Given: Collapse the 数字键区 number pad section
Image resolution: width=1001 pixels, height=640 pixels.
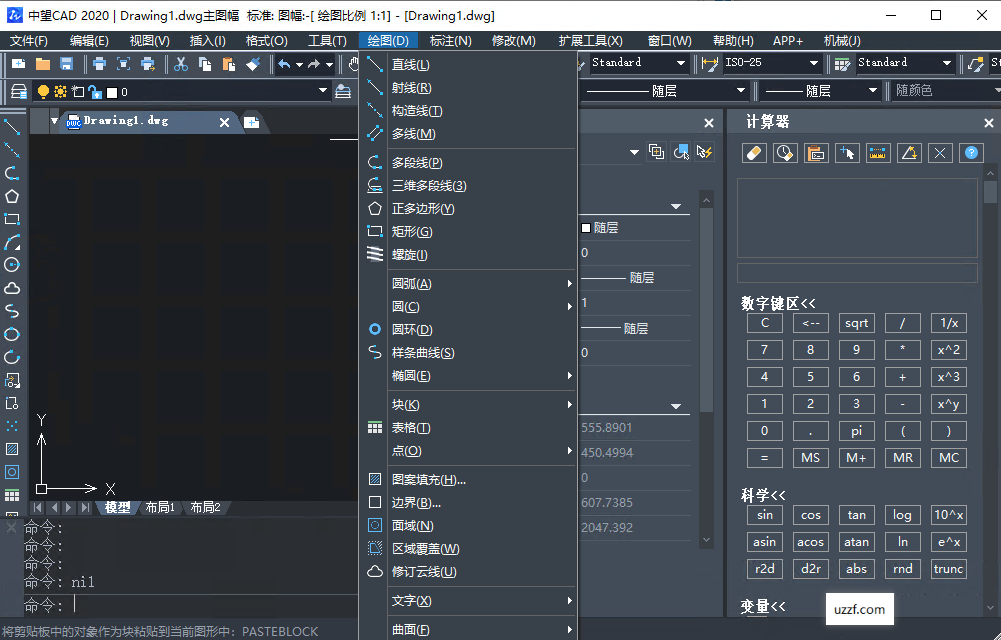Looking at the screenshot, I should pos(778,303).
